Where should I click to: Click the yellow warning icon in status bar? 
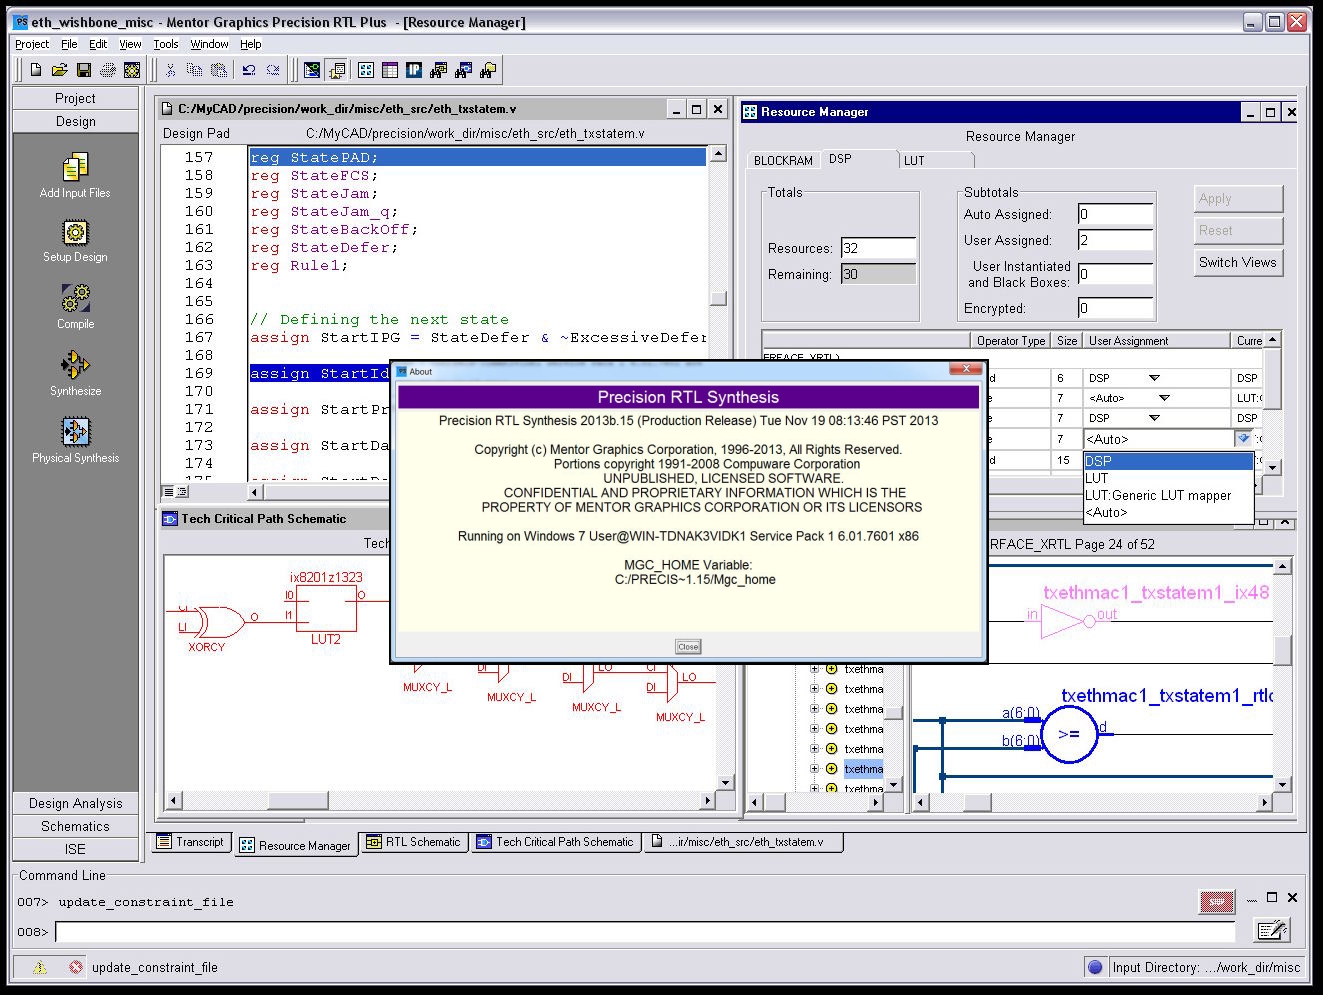coord(39,967)
